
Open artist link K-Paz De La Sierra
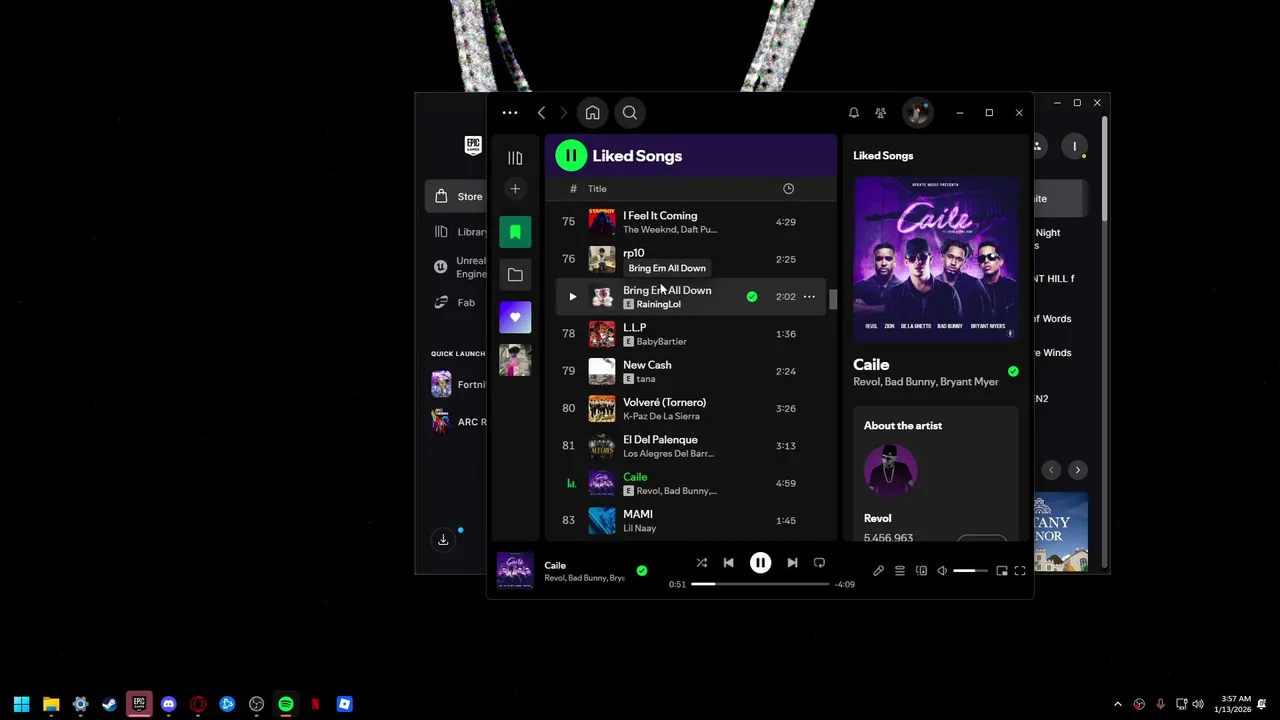(x=661, y=416)
